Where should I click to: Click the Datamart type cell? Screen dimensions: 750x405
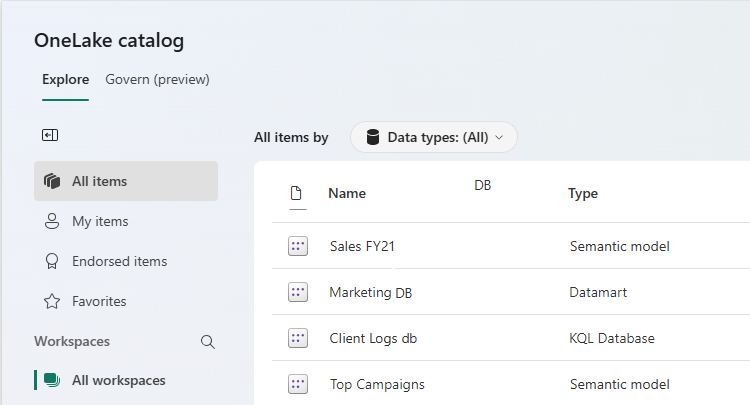[598, 292]
